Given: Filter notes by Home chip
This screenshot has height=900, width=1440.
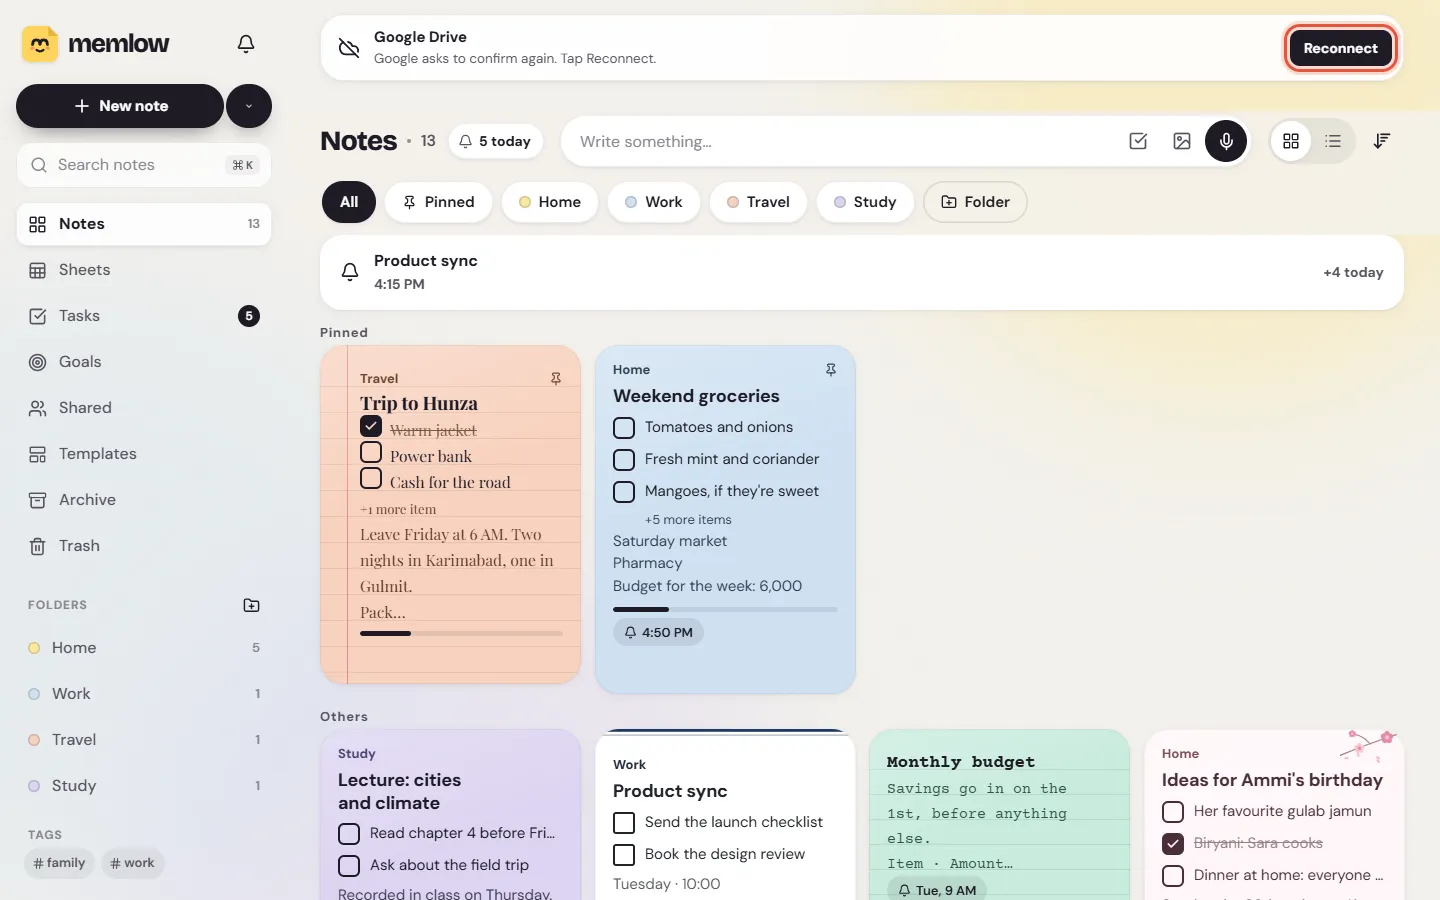Looking at the screenshot, I should 550,202.
